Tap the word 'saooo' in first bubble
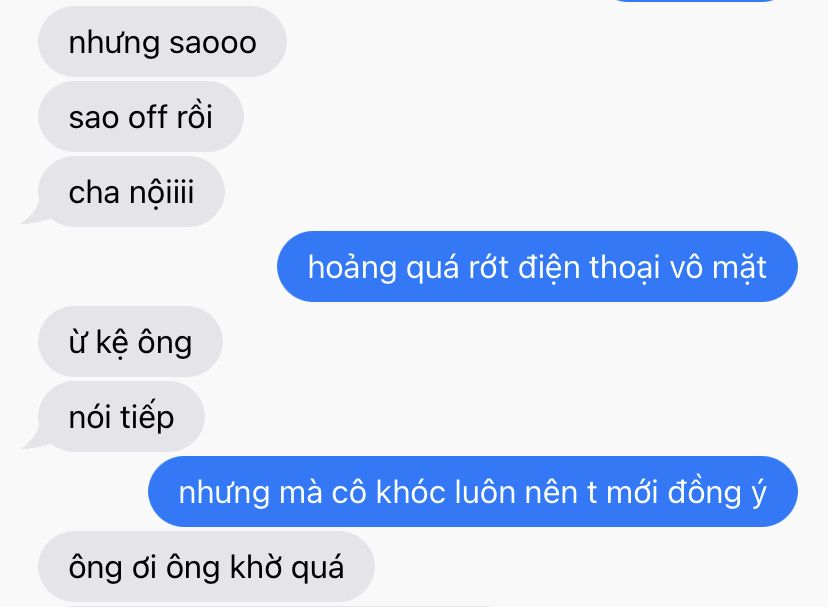The width and height of the screenshot is (828, 607). click(213, 42)
